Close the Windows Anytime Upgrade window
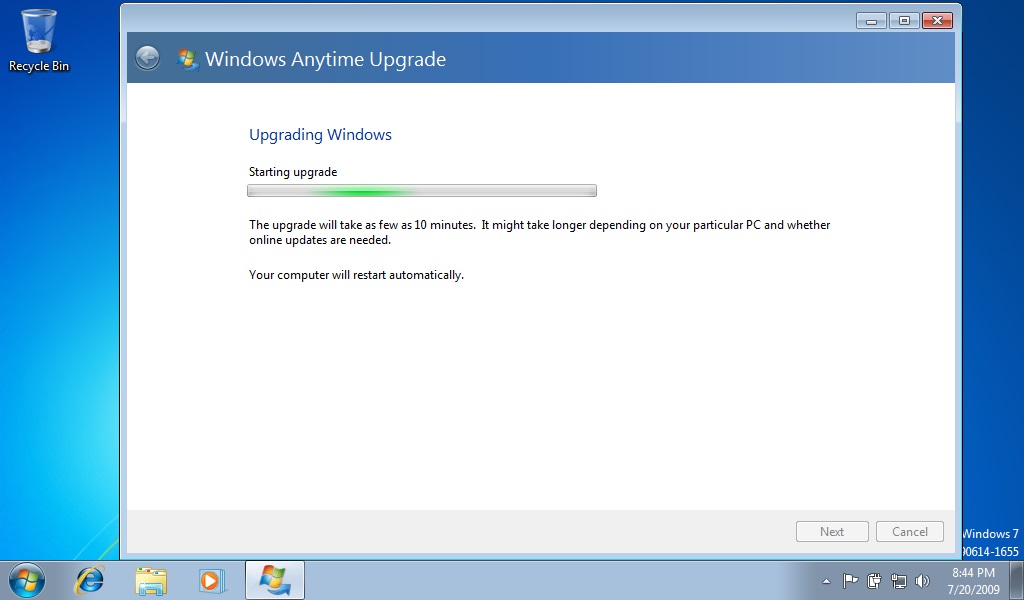The width and height of the screenshot is (1024, 600). [x=937, y=21]
